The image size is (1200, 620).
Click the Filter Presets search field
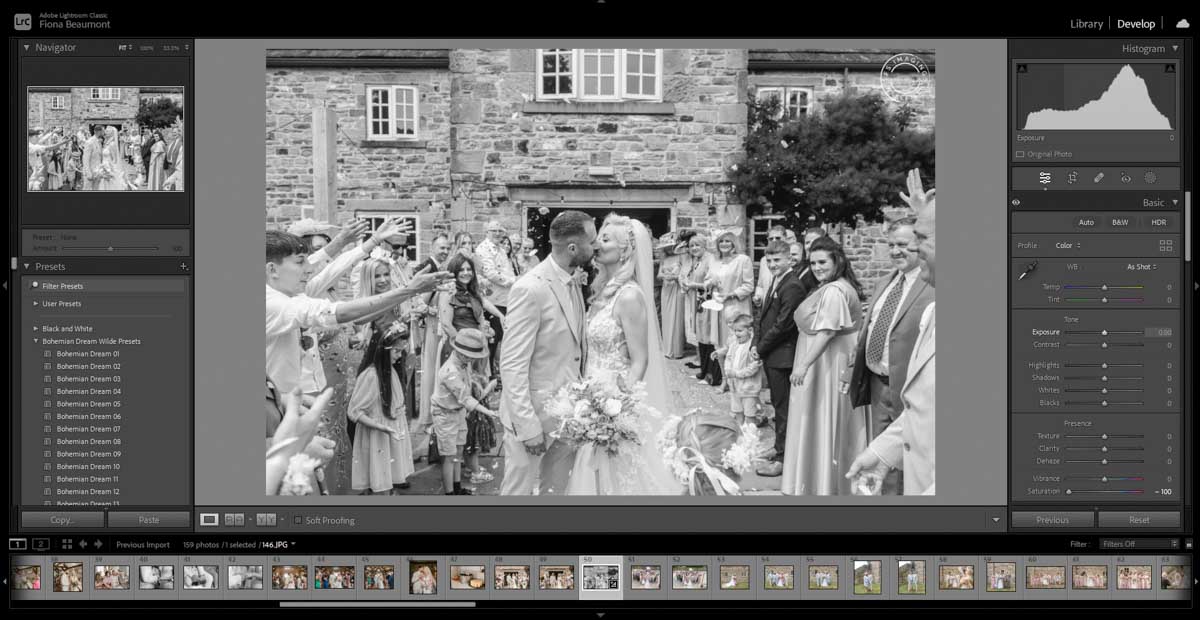click(x=105, y=286)
